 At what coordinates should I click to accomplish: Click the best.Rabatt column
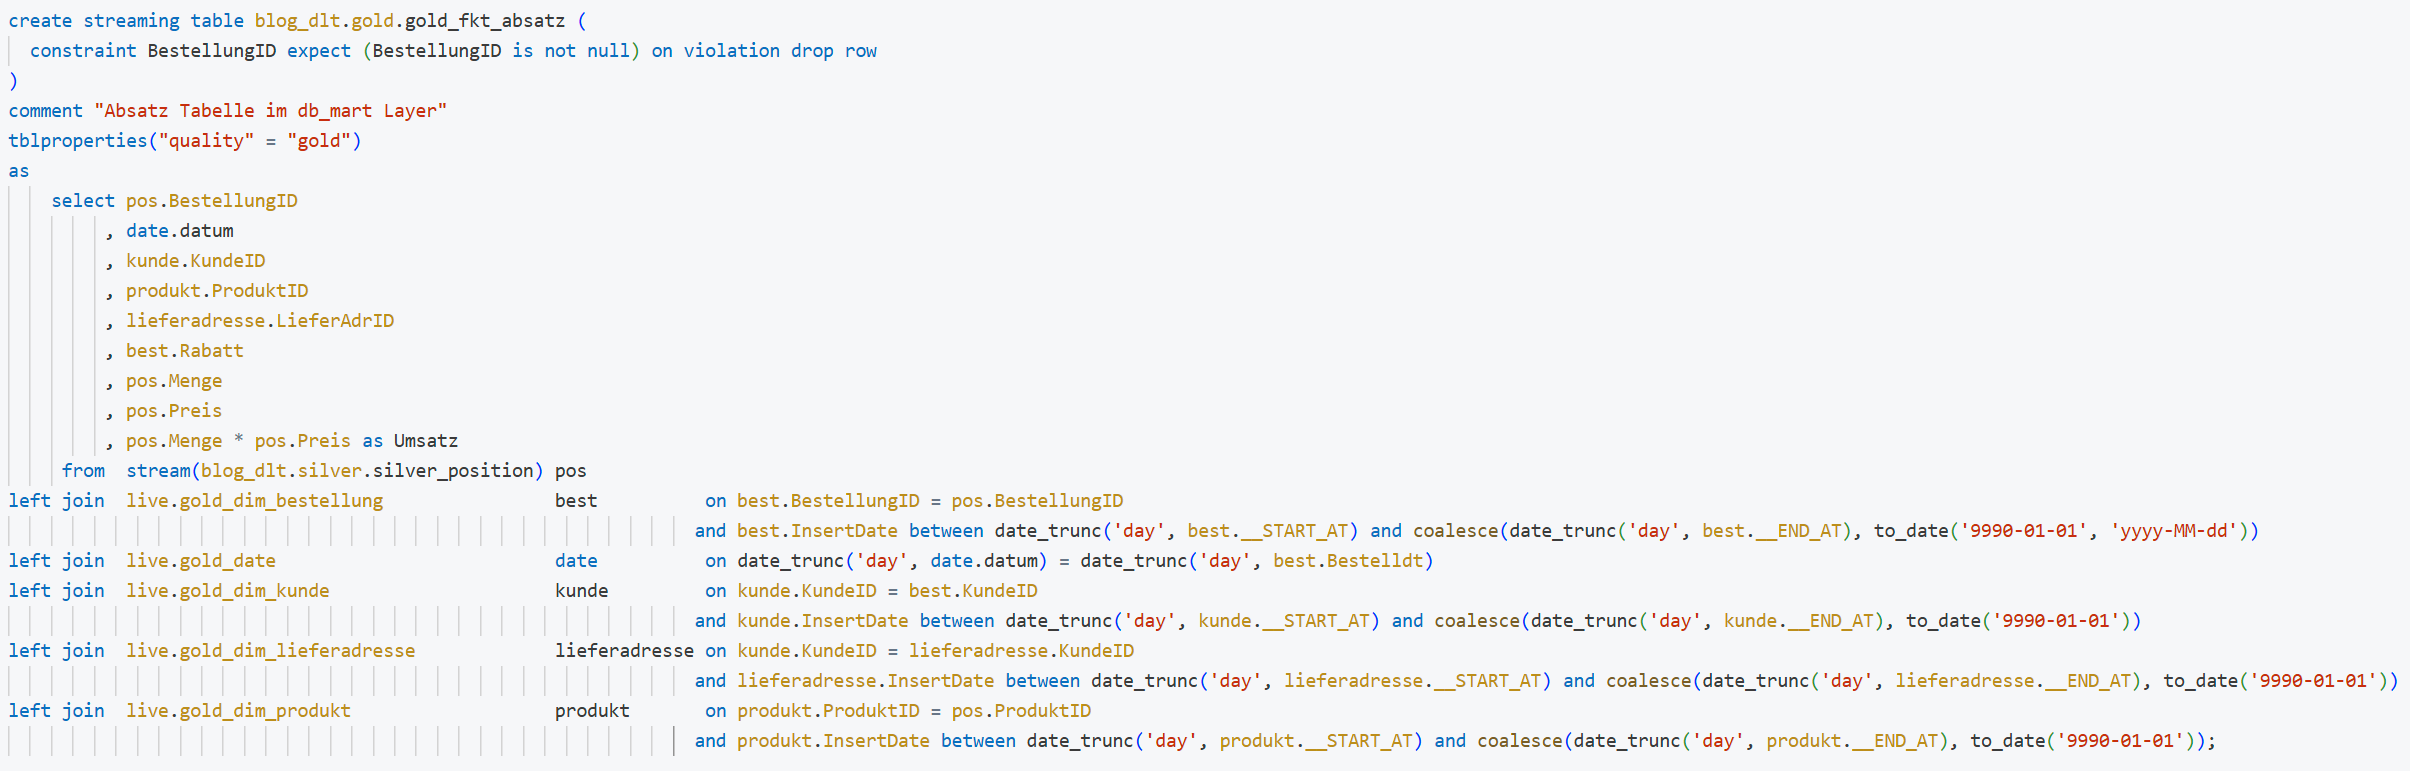(185, 351)
